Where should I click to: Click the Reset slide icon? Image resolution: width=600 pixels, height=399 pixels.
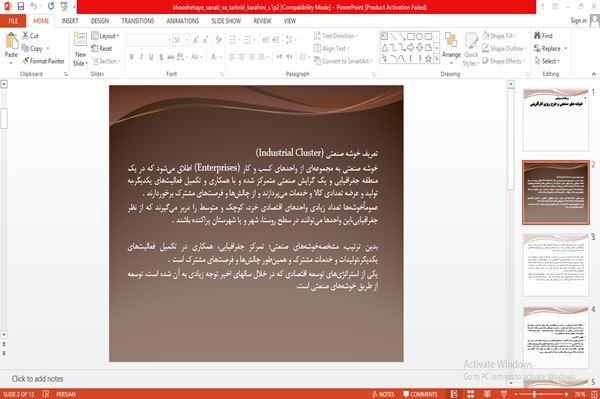95,48
